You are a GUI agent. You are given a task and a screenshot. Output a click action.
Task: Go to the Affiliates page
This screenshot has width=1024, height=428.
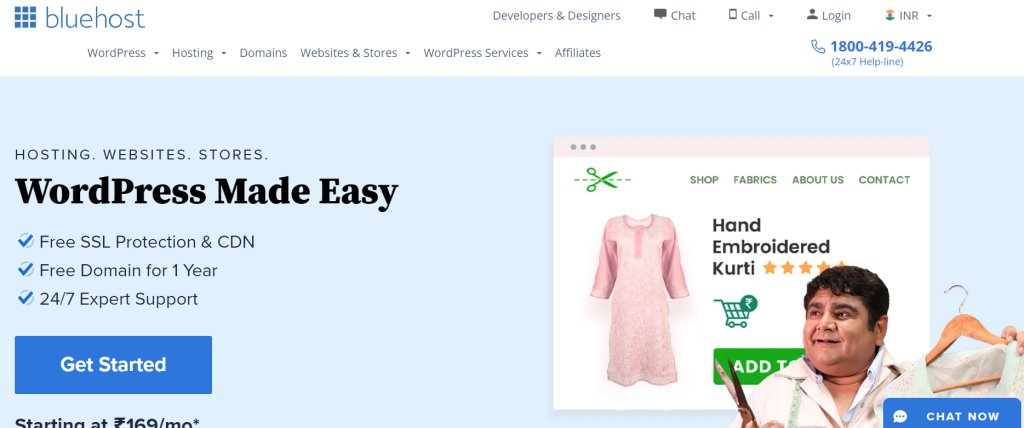click(578, 53)
